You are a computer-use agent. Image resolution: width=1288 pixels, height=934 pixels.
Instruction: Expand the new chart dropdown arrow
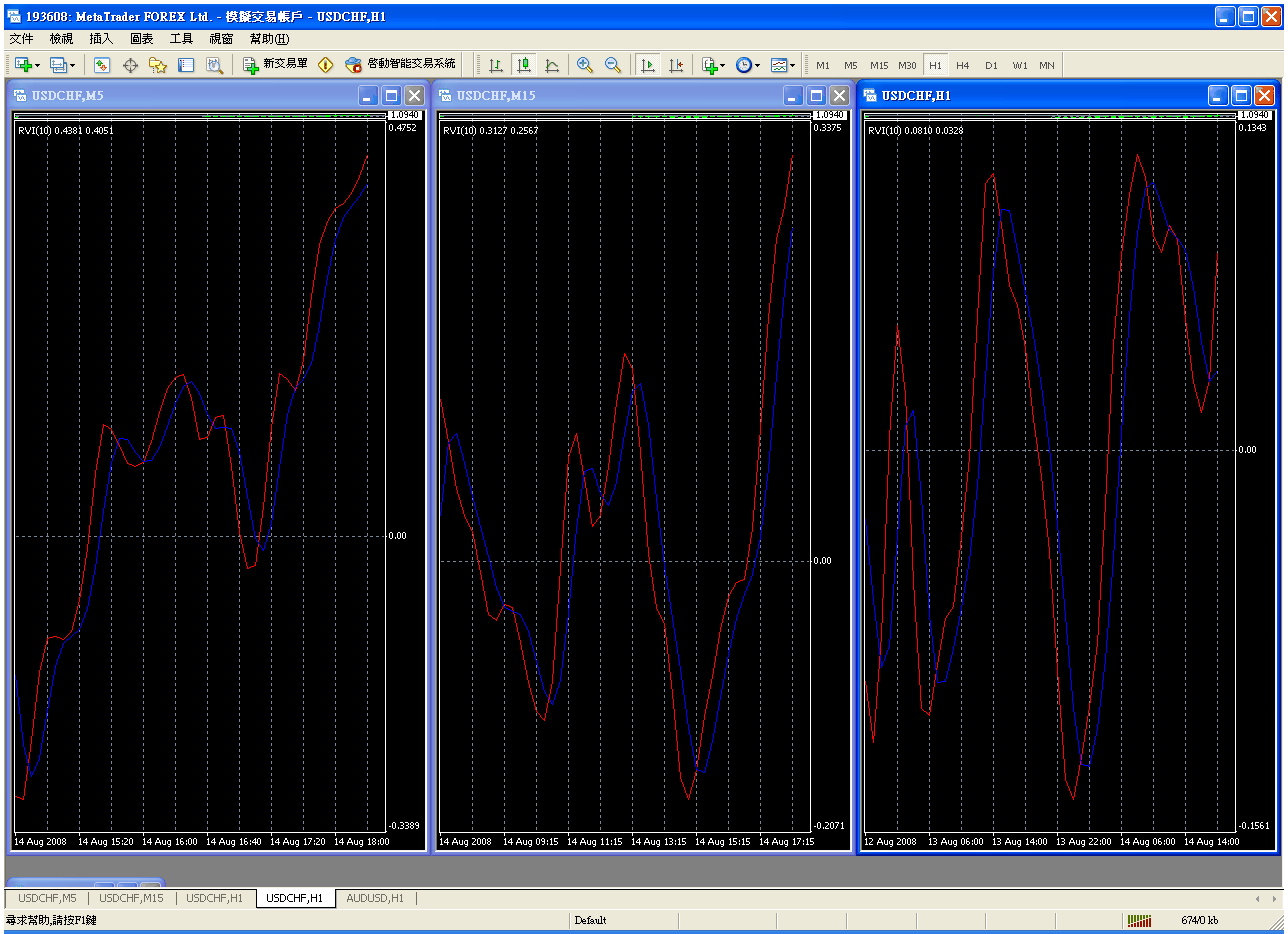(x=38, y=66)
